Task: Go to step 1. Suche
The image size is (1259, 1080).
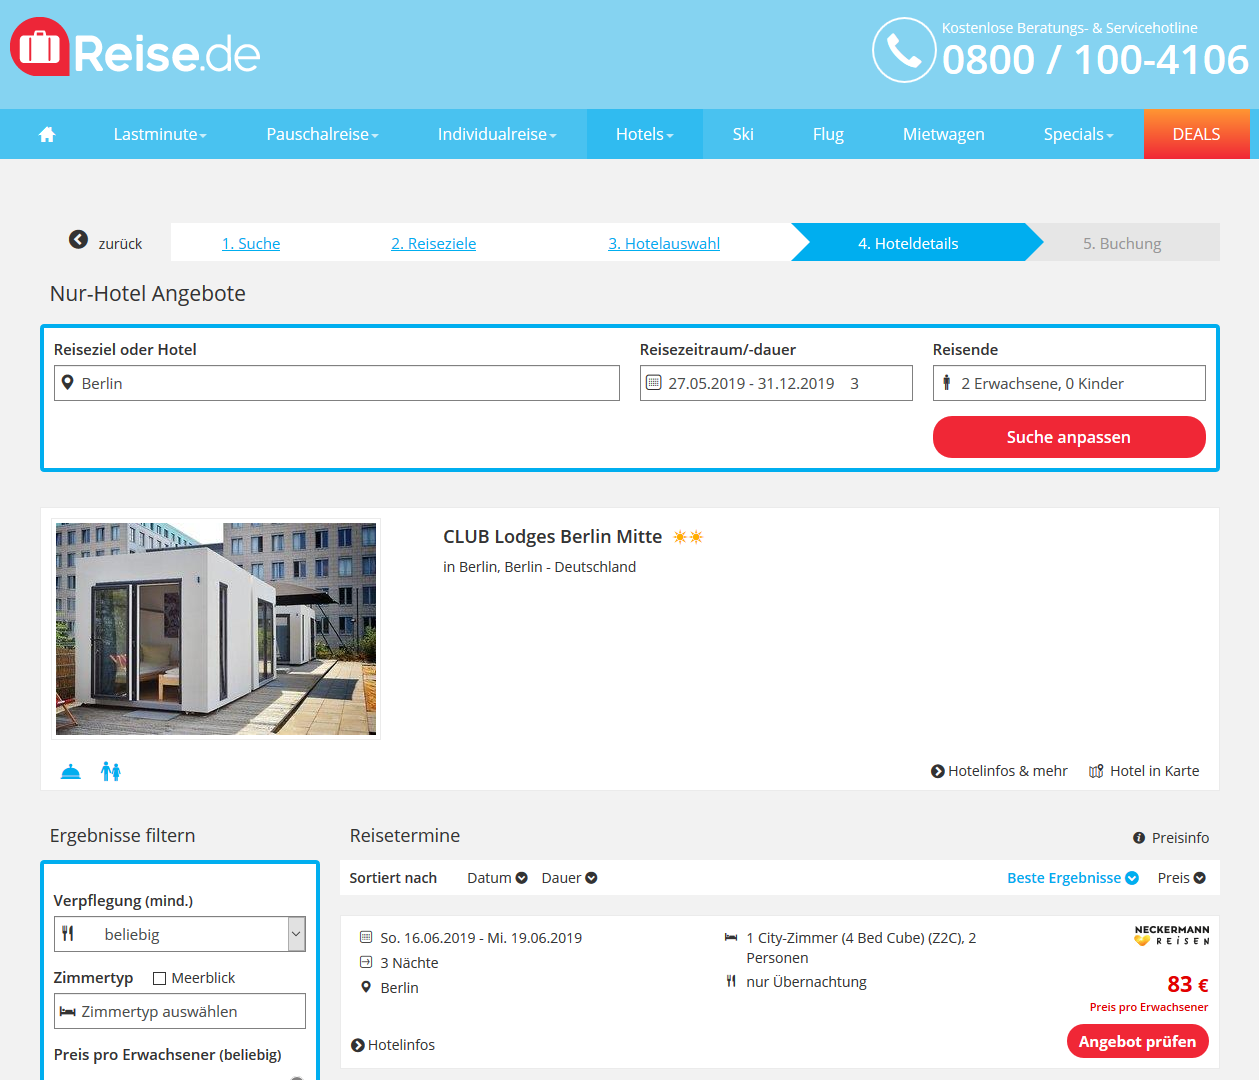Action: pyautogui.click(x=251, y=243)
